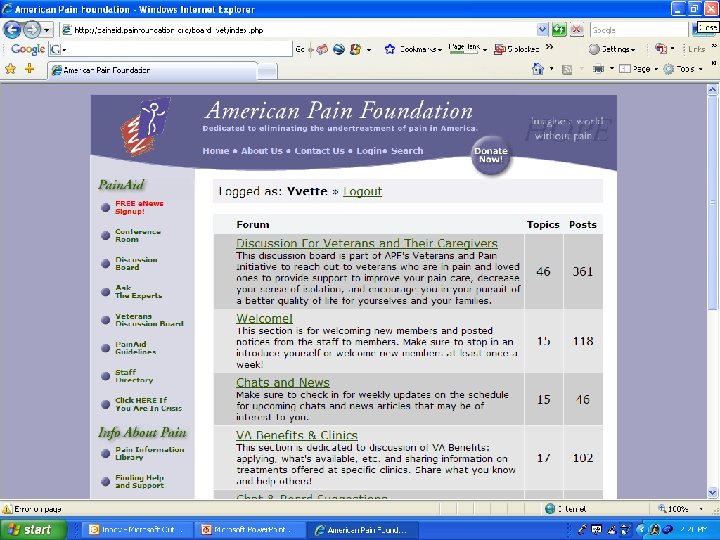720x540 pixels.
Task: Click the red Stop loading icon
Action: (577, 30)
